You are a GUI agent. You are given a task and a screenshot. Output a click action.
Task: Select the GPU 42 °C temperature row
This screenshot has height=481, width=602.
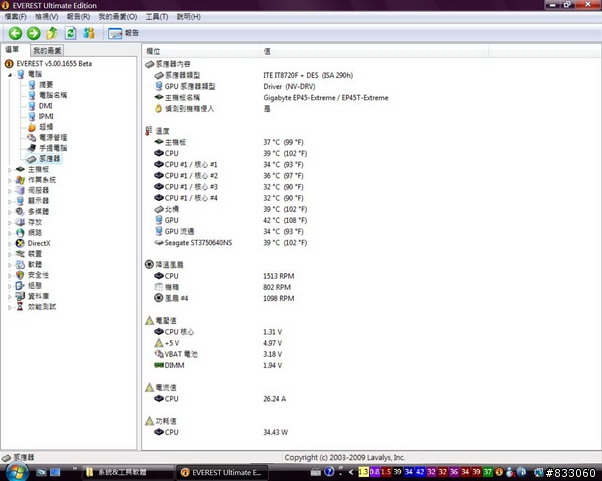pos(230,220)
